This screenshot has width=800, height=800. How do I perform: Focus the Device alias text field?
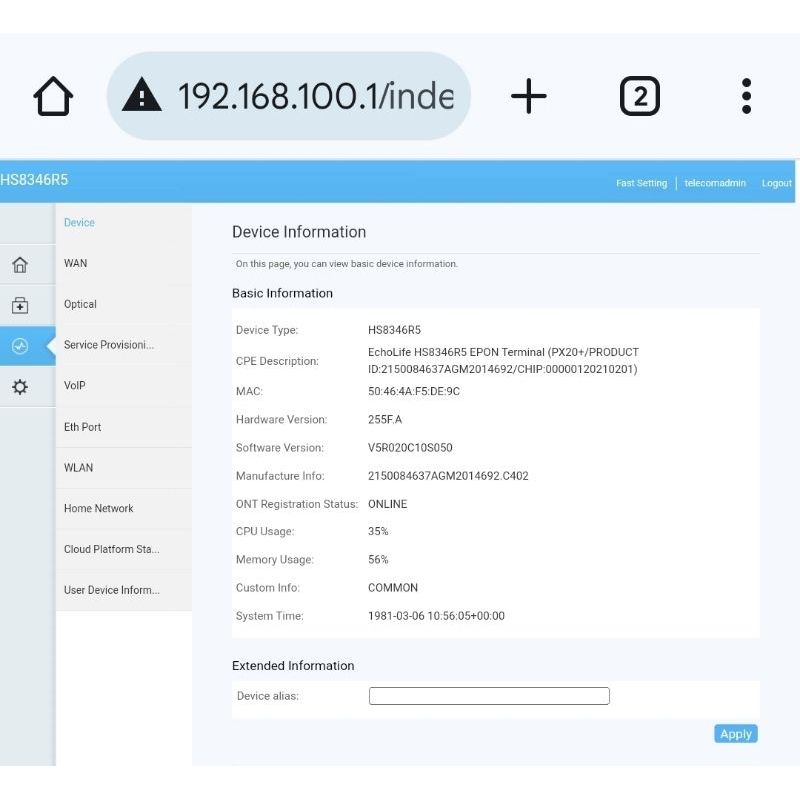[489, 696]
